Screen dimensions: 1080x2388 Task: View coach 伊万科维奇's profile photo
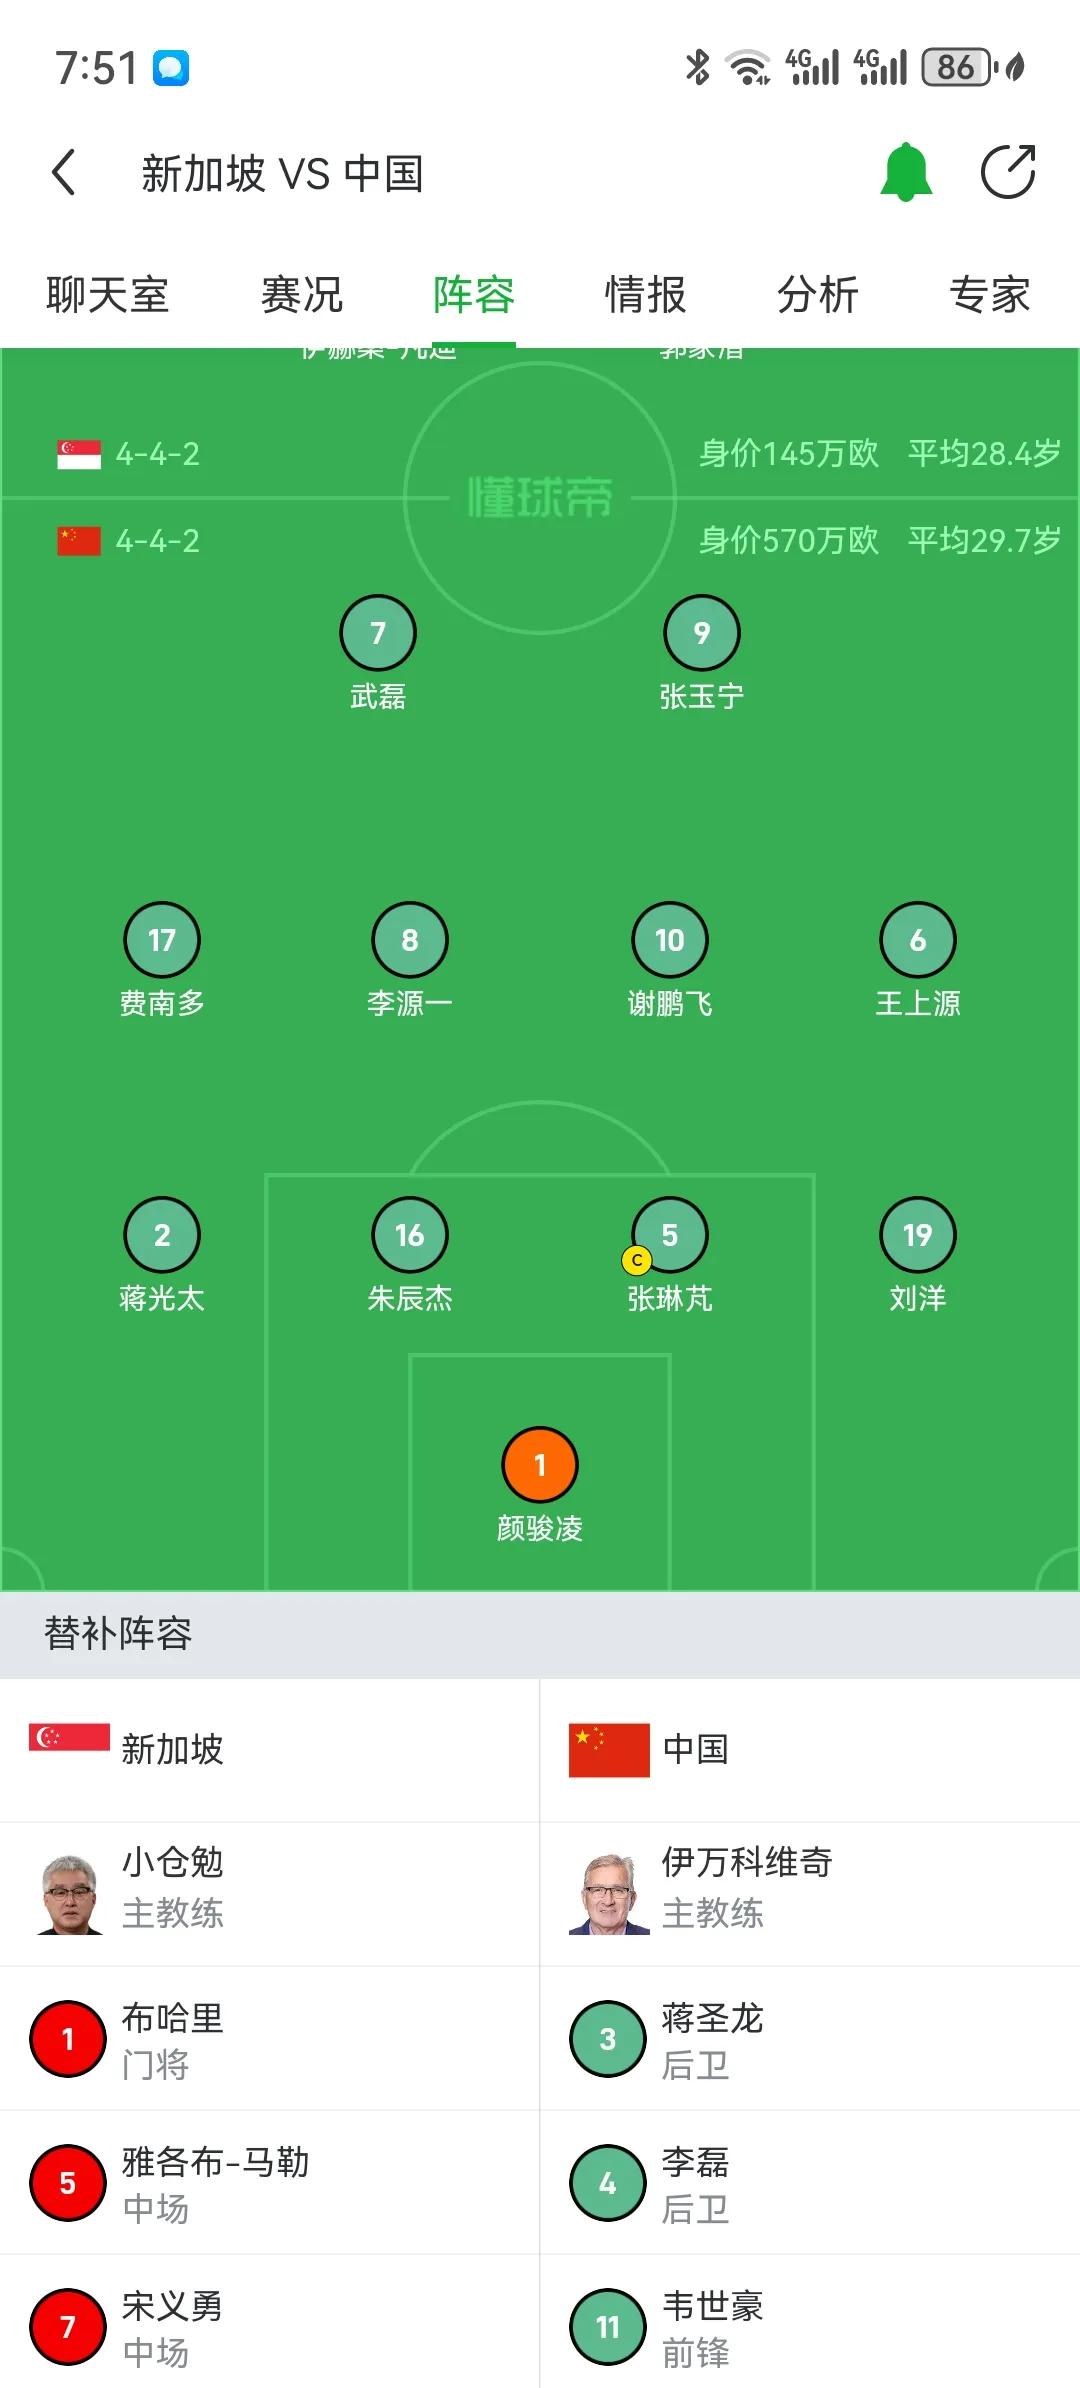pyautogui.click(x=610, y=1888)
